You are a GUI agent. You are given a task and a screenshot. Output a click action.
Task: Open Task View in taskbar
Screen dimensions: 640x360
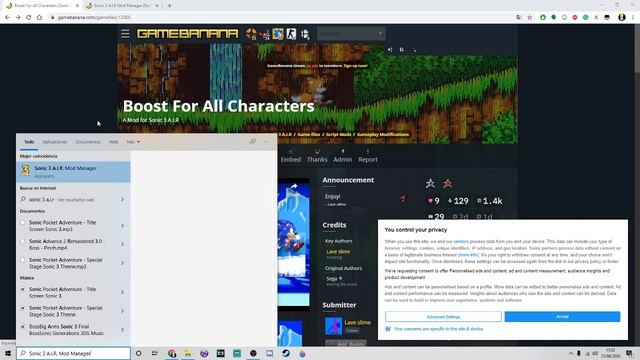(x=155, y=353)
